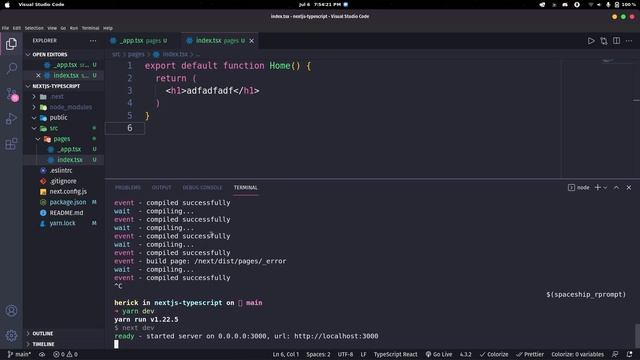Collapse the src folder

[53, 128]
